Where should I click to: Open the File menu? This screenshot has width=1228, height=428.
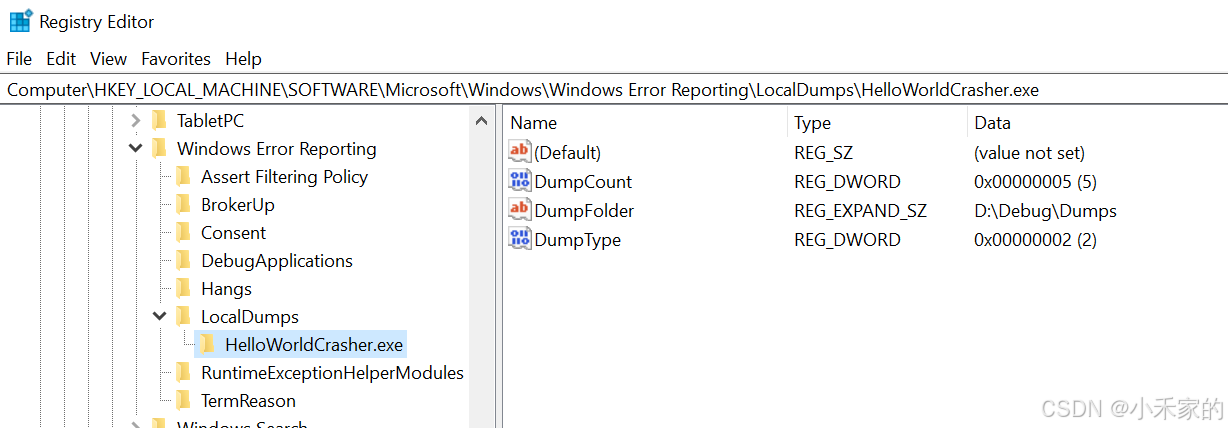click(x=19, y=59)
